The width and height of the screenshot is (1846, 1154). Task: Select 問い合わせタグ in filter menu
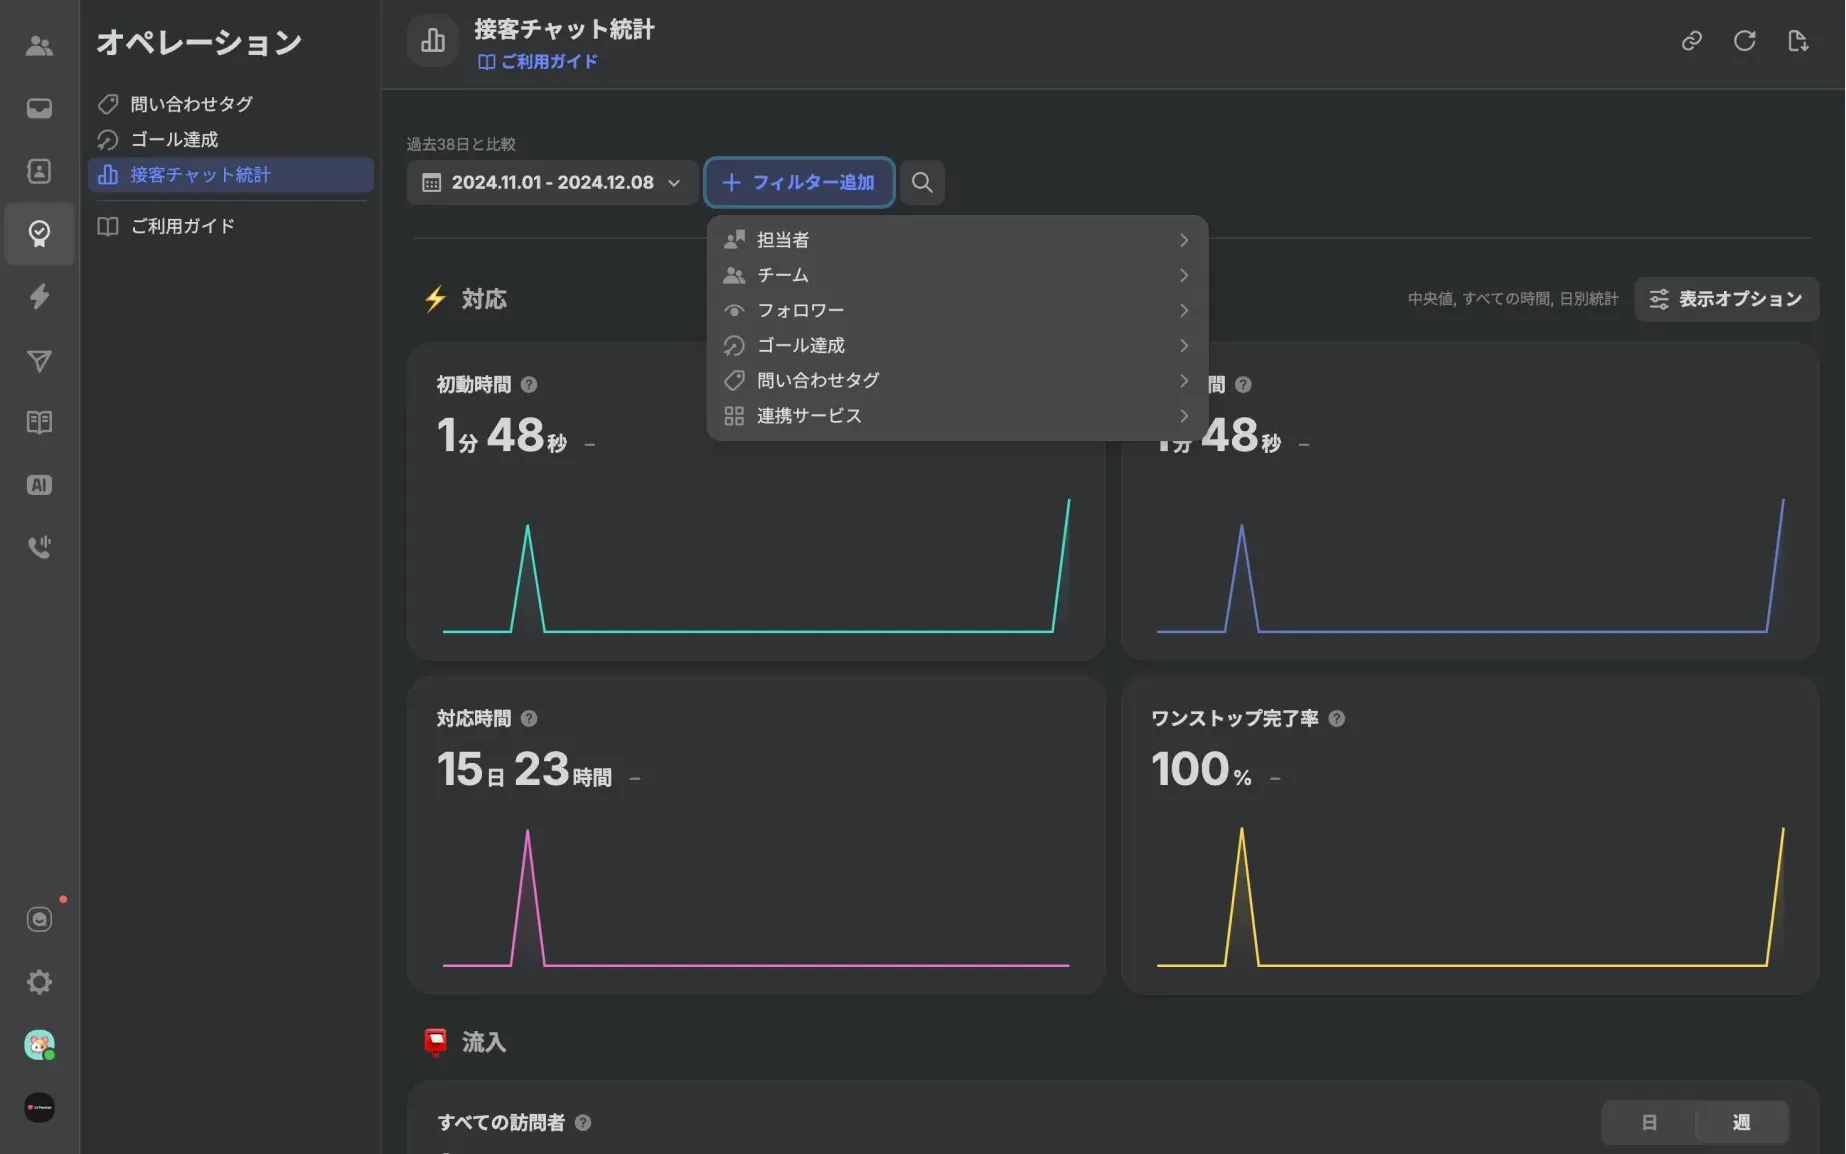click(x=956, y=380)
